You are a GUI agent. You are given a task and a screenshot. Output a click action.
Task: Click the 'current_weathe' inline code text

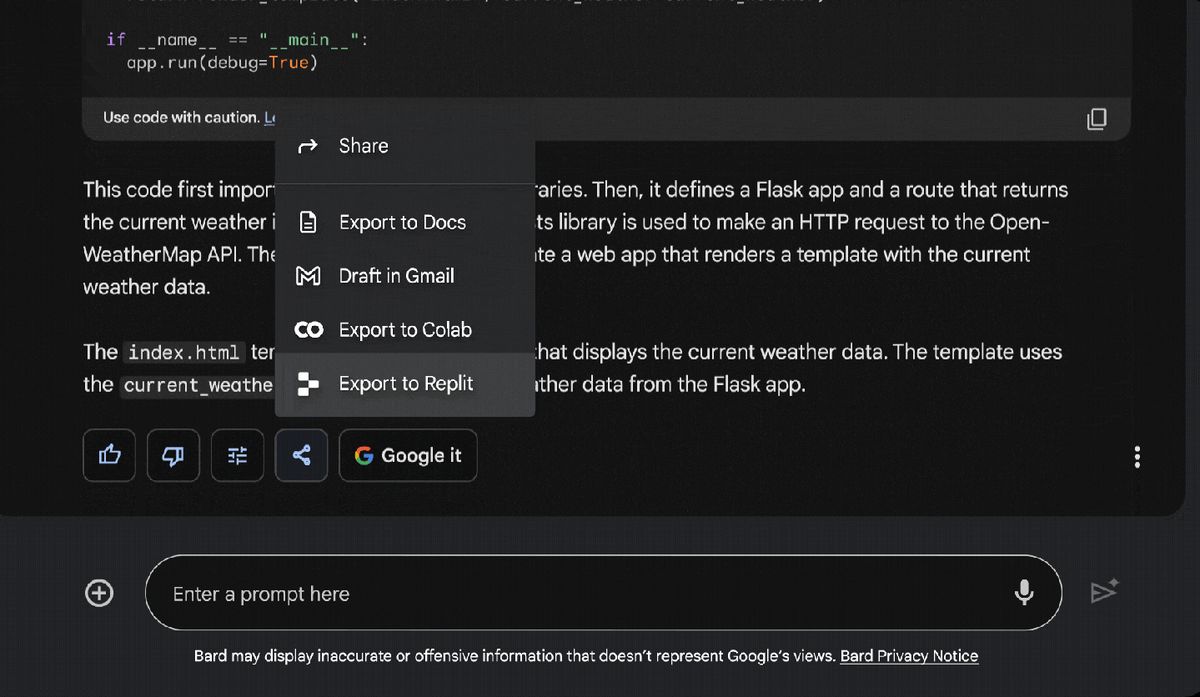click(198, 386)
